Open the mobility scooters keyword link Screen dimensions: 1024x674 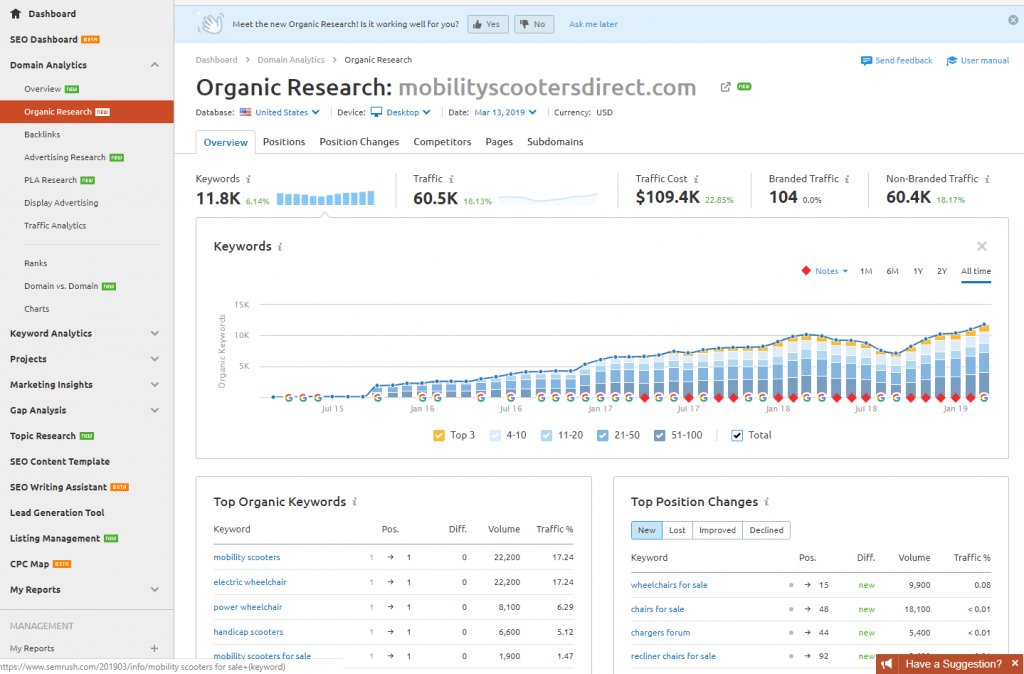247,557
